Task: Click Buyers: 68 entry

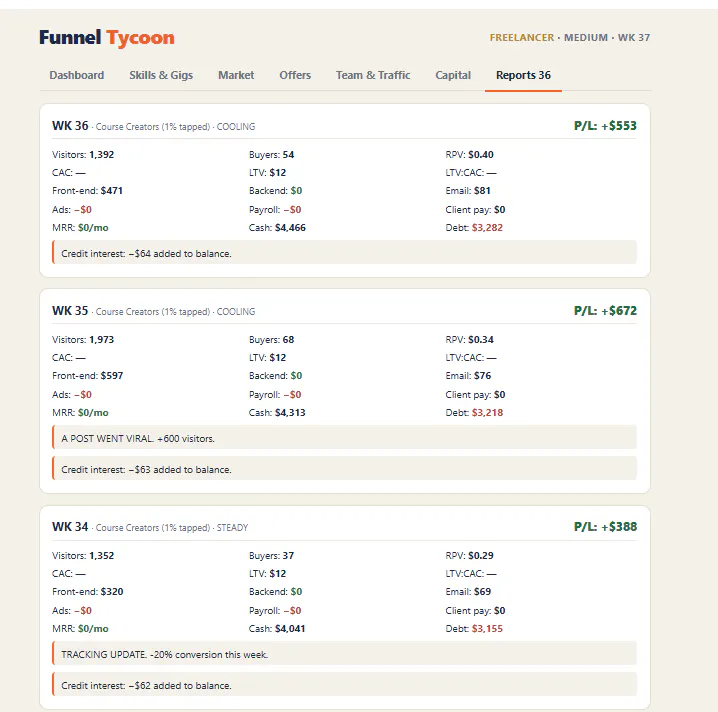Action: pyautogui.click(x=271, y=340)
